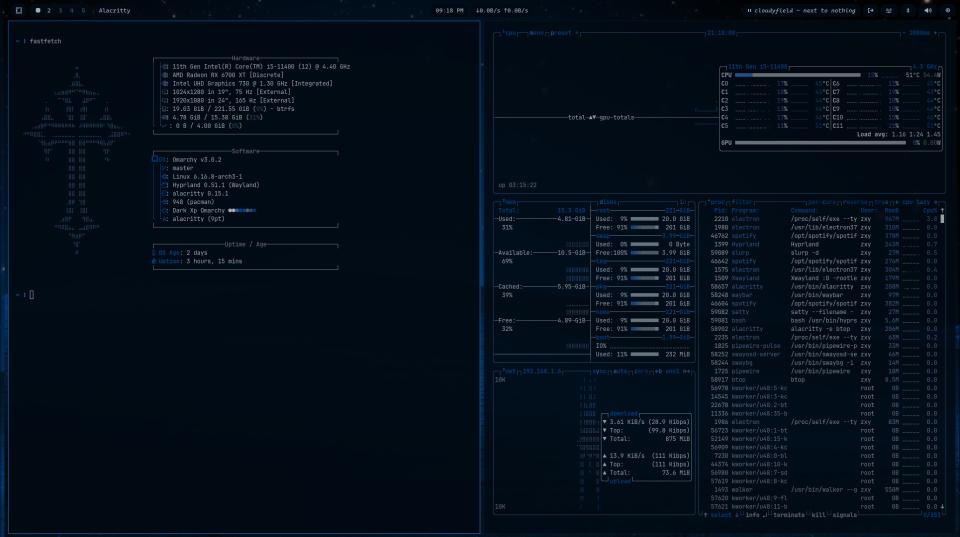Click the volume speaker icon in top bar
The width and height of the screenshot is (960, 537).
click(928, 10)
